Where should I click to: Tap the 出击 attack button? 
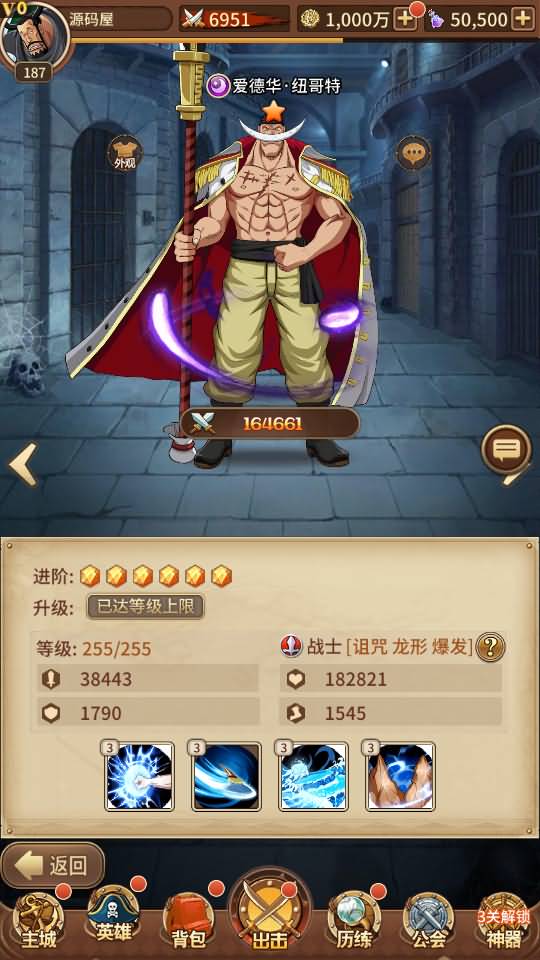(x=269, y=912)
